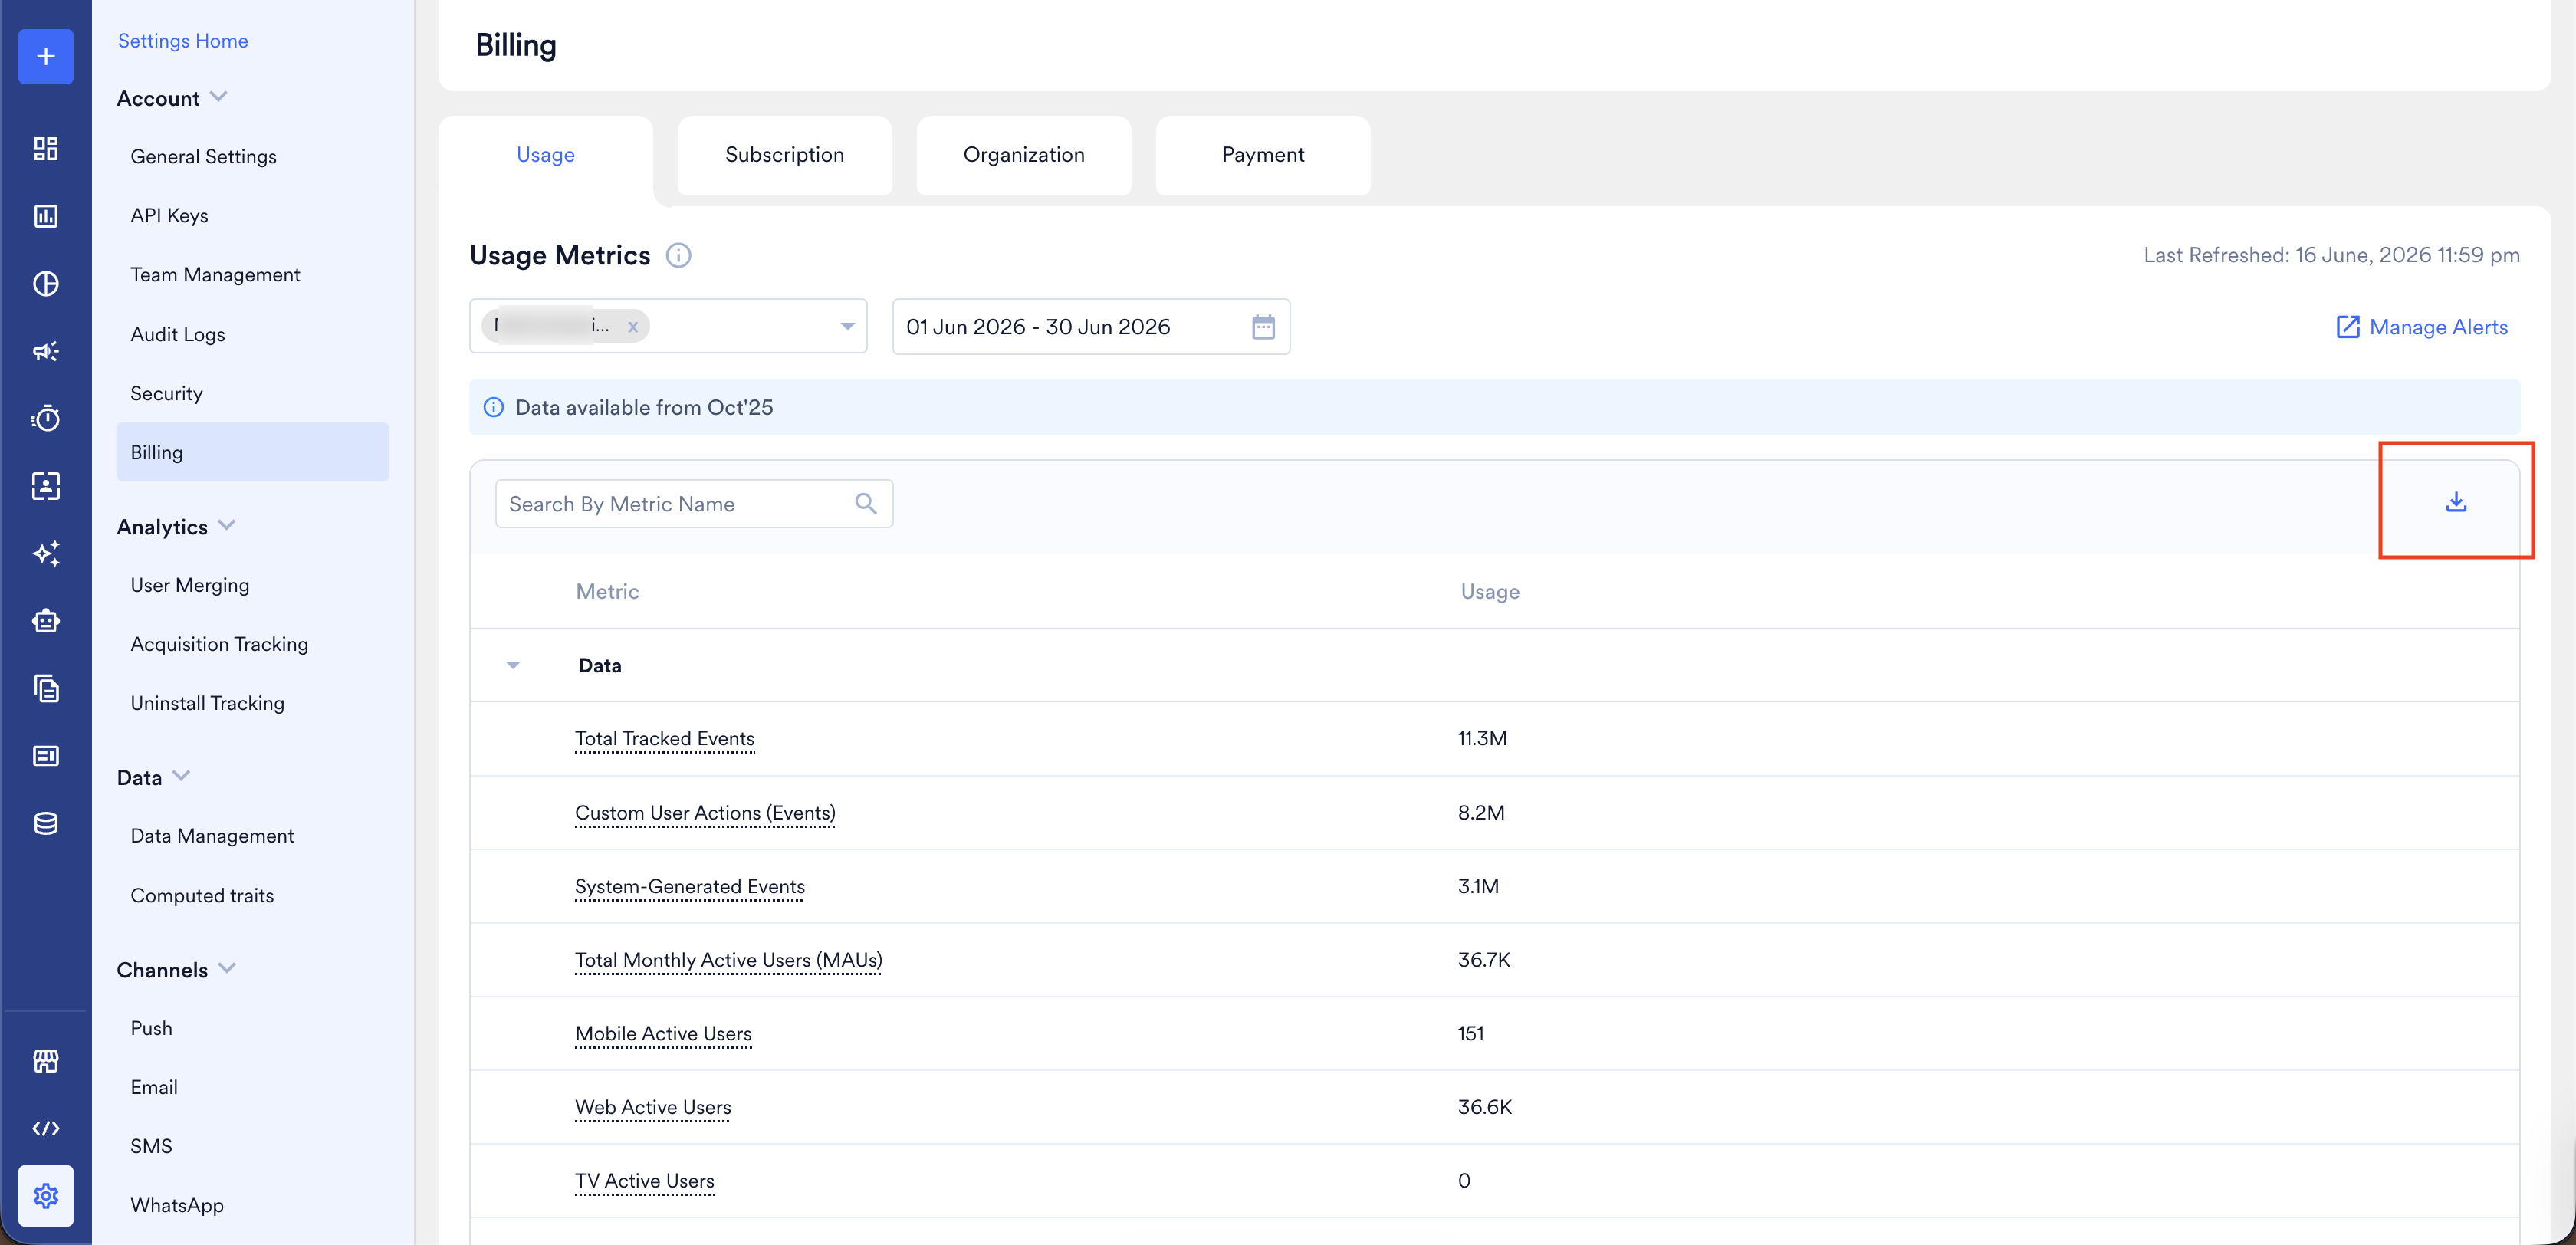Open the documents copy icon

coord(46,688)
